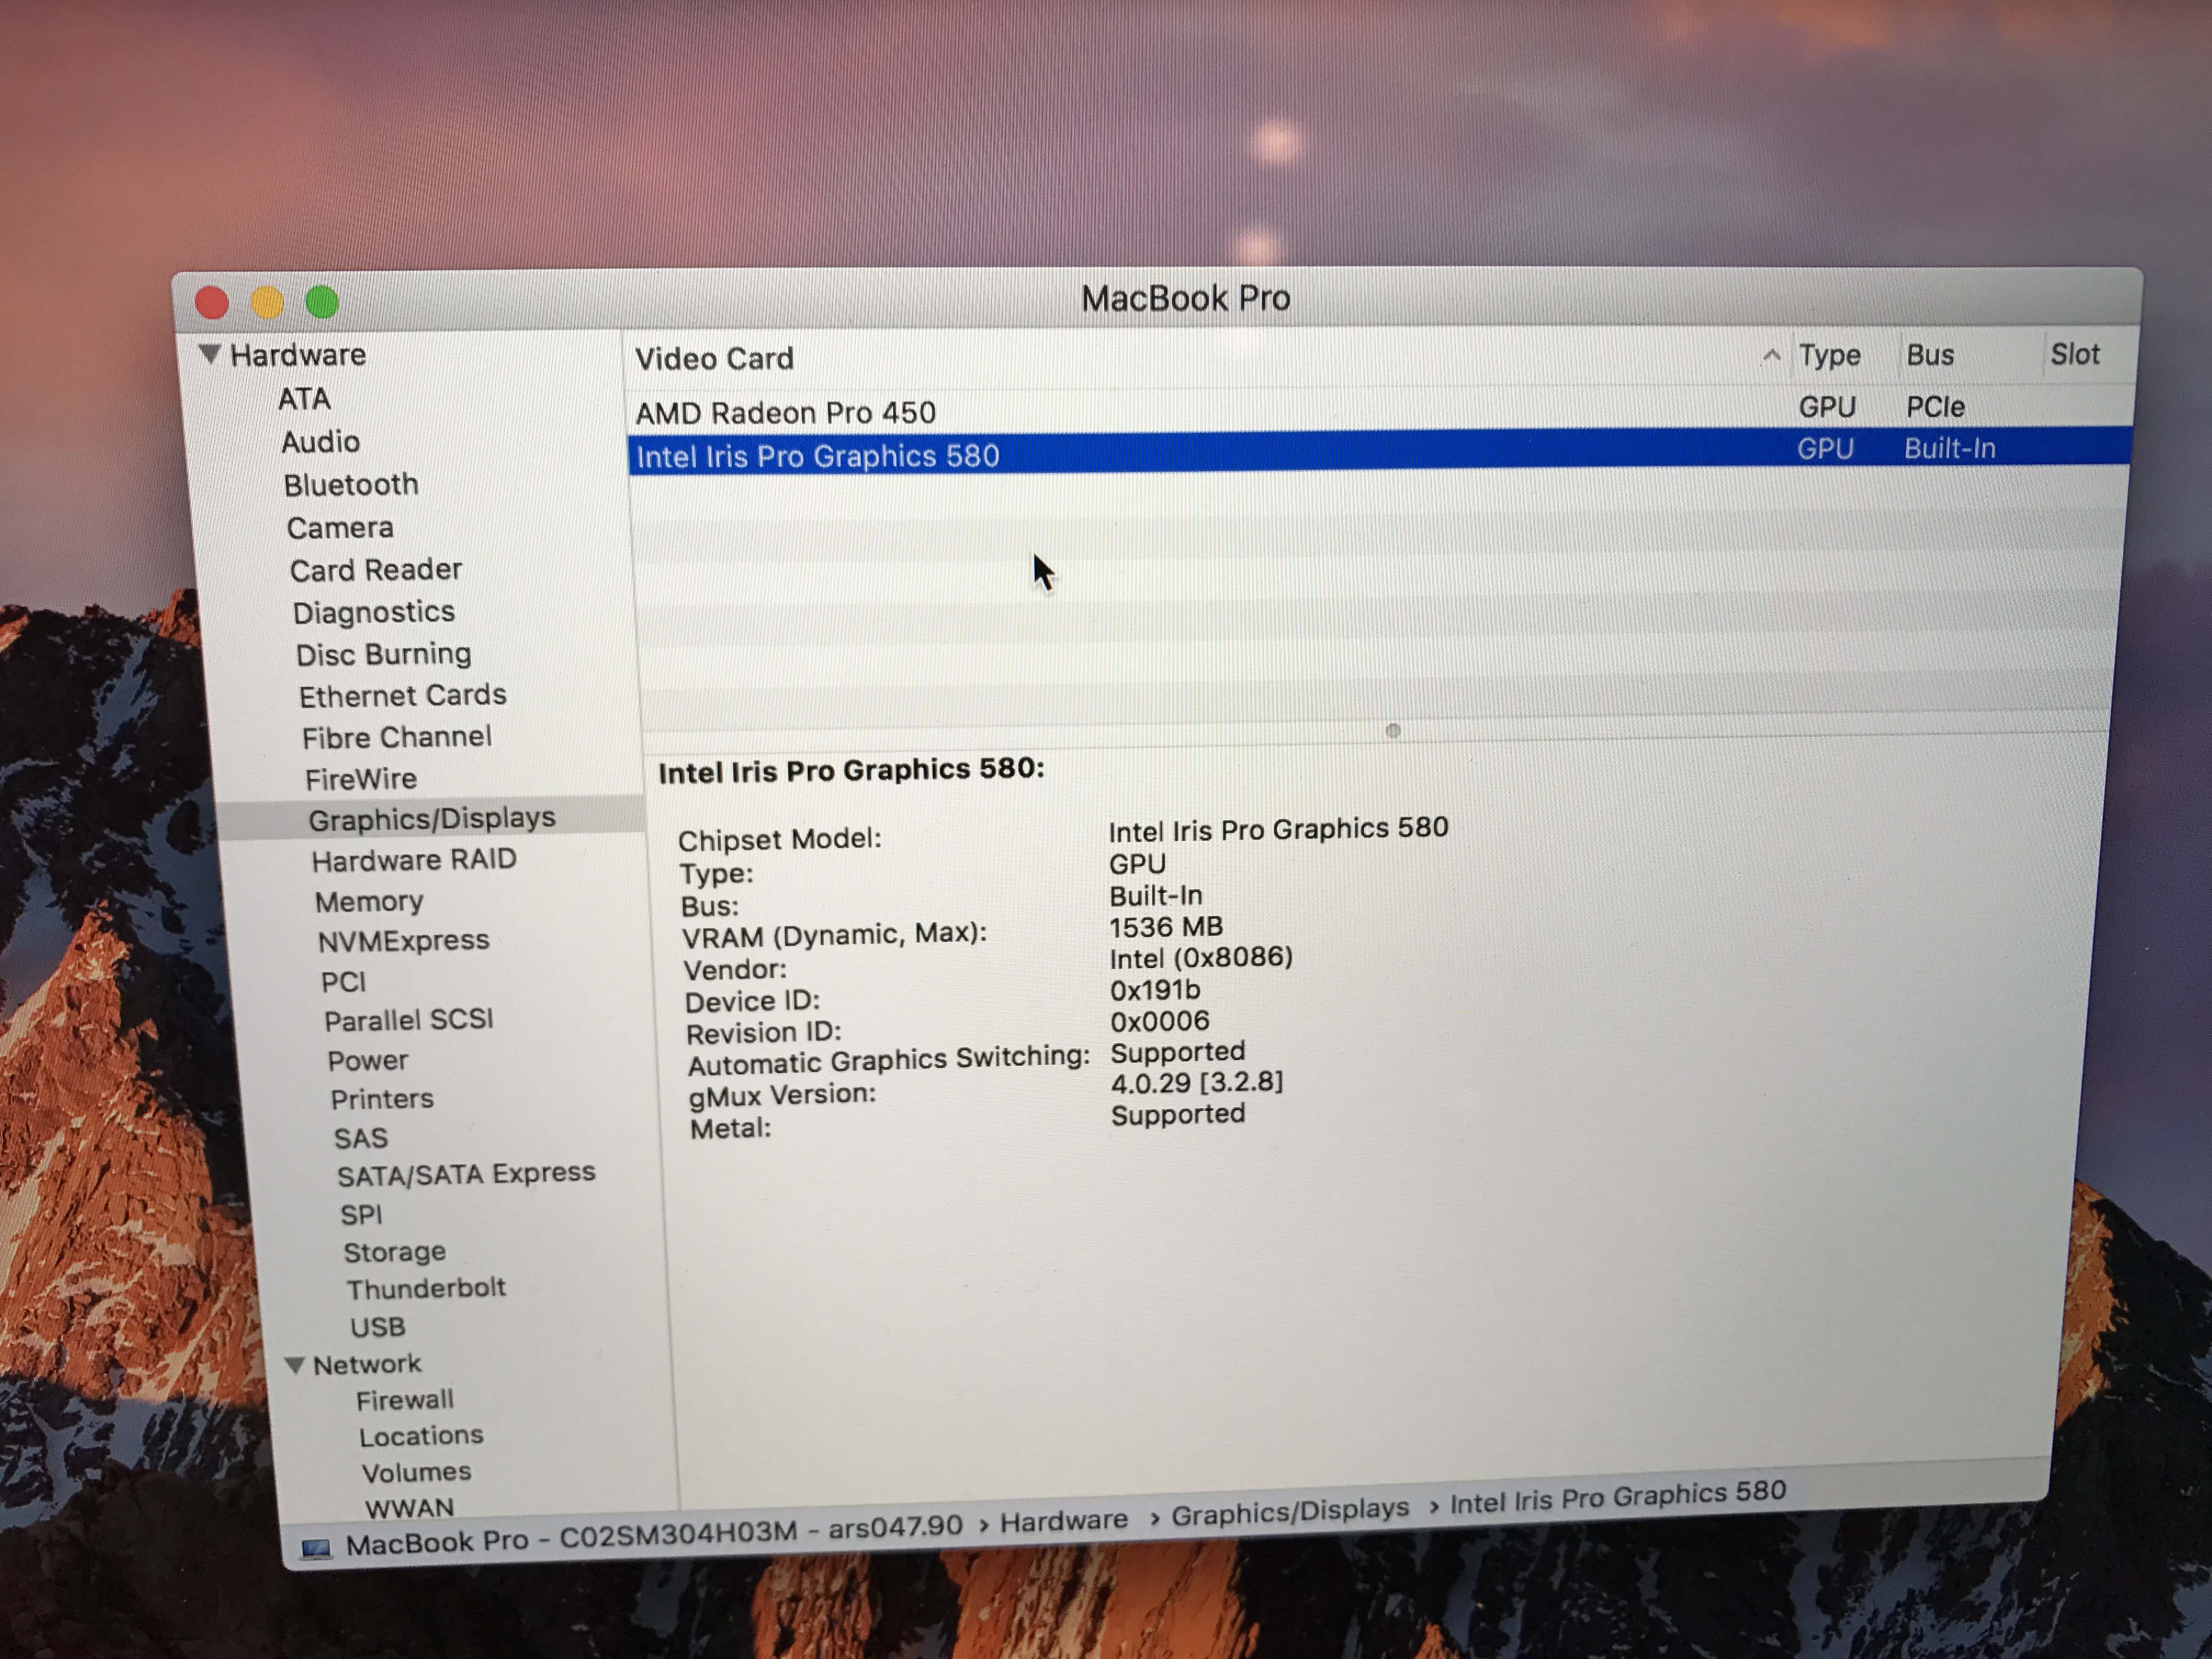Sort by Type column header

point(1829,355)
